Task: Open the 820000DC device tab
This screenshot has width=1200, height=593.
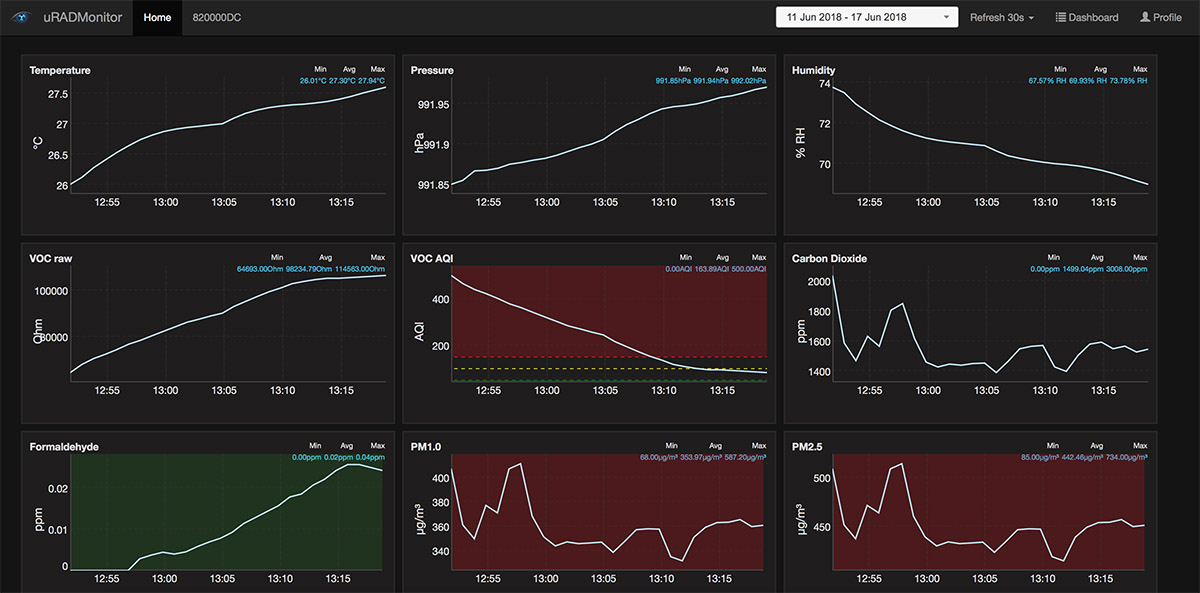Action: point(216,17)
